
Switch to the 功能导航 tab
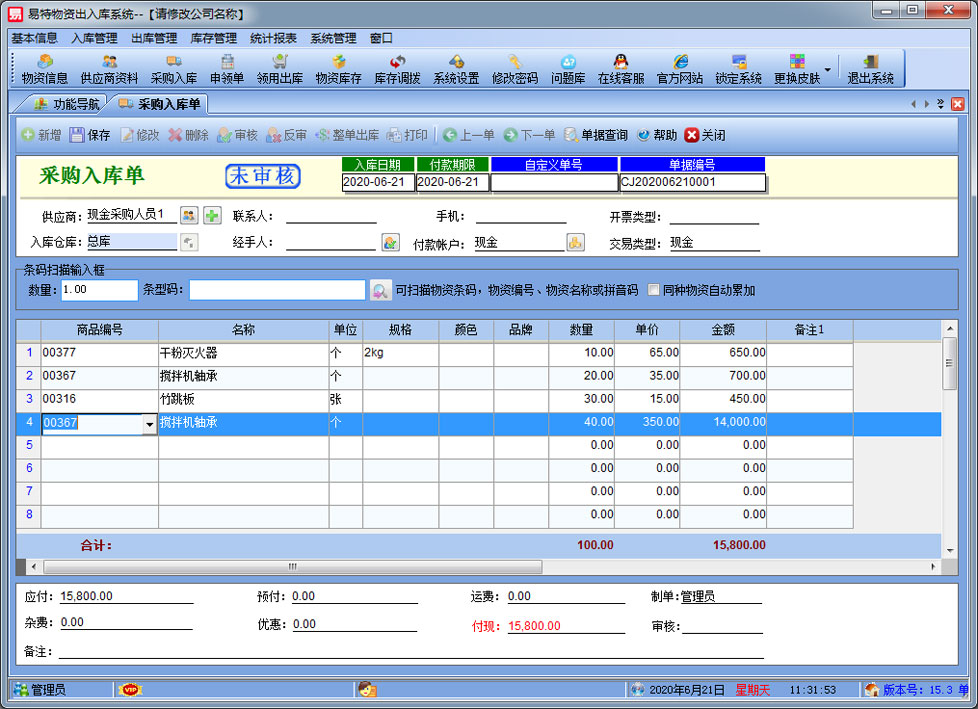coord(67,104)
